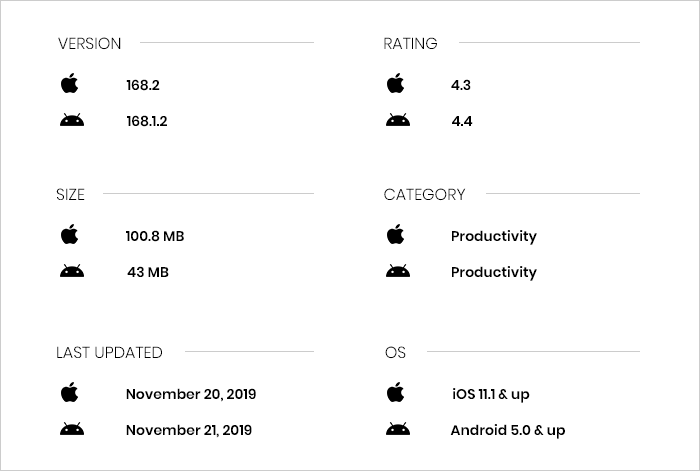Click the Android icon under Rating
The height and width of the screenshot is (471, 700).
[397, 121]
